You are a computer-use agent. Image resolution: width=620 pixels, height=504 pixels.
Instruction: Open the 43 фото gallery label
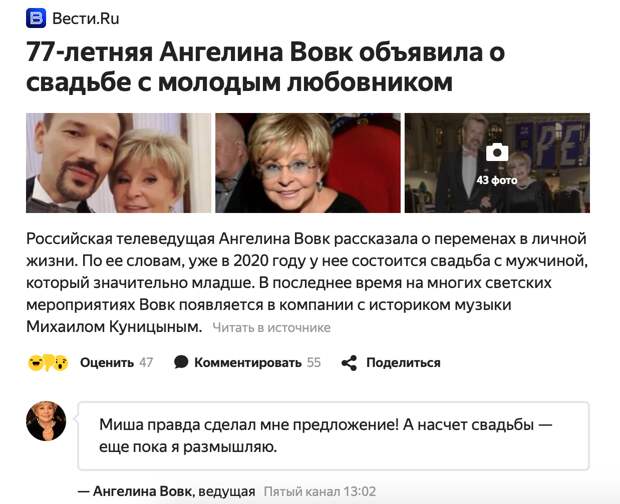(497, 180)
